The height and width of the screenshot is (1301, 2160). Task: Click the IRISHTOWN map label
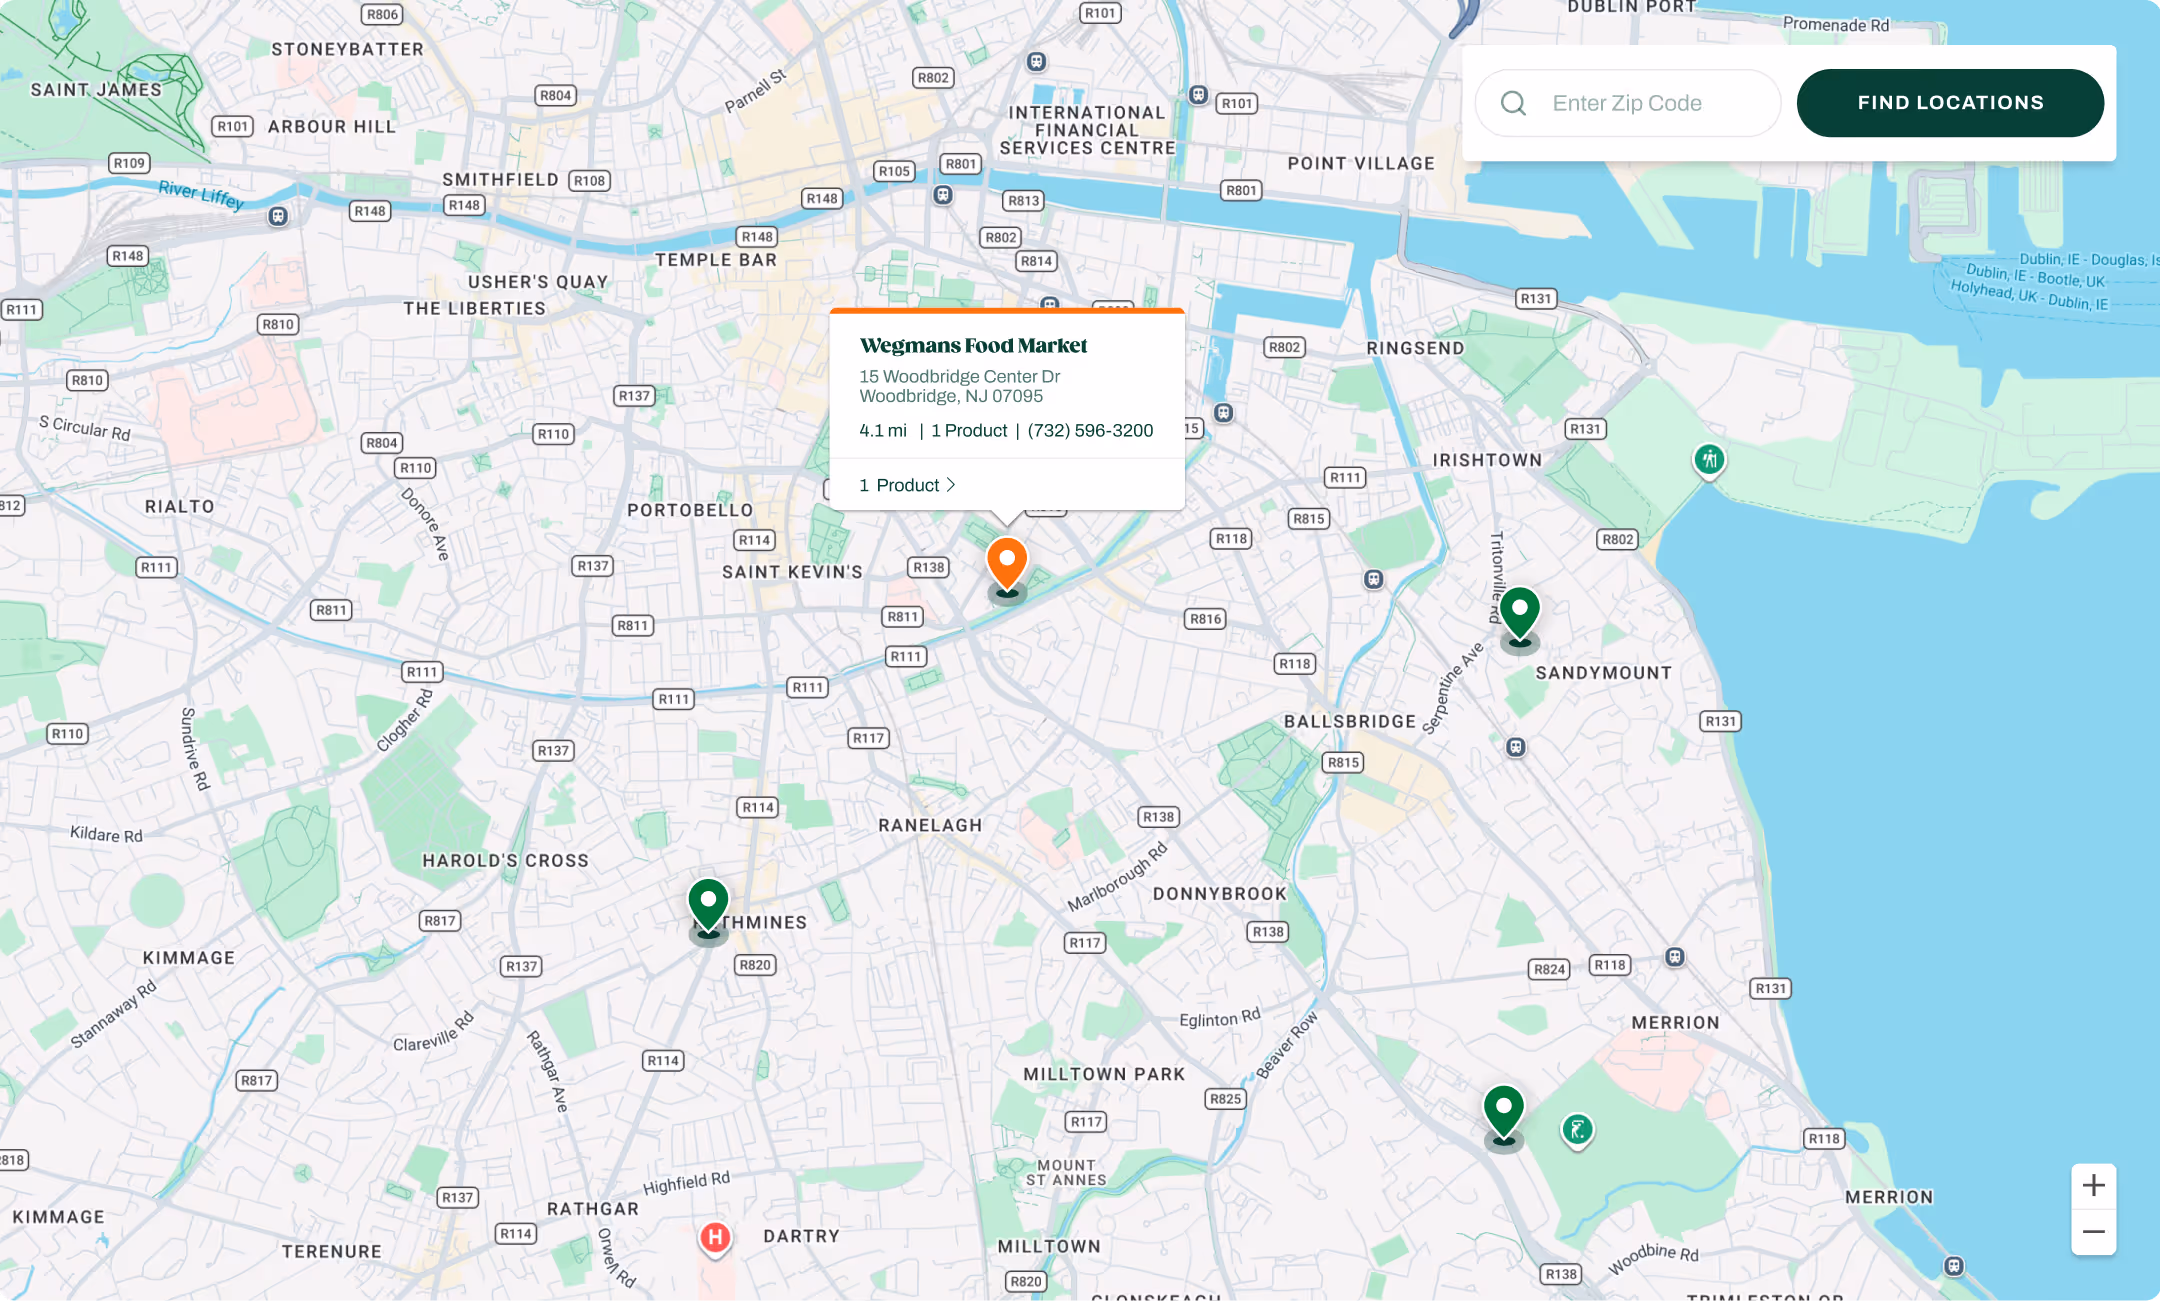1487,460
